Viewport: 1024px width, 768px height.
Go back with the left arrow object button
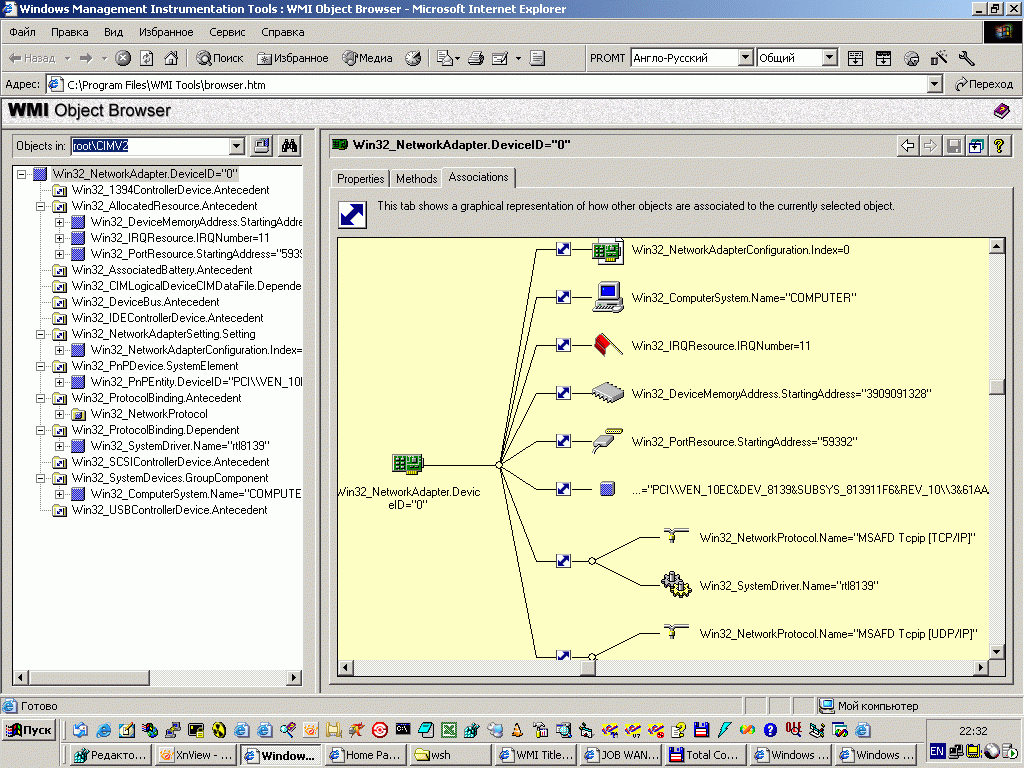pyautogui.click(x=908, y=146)
